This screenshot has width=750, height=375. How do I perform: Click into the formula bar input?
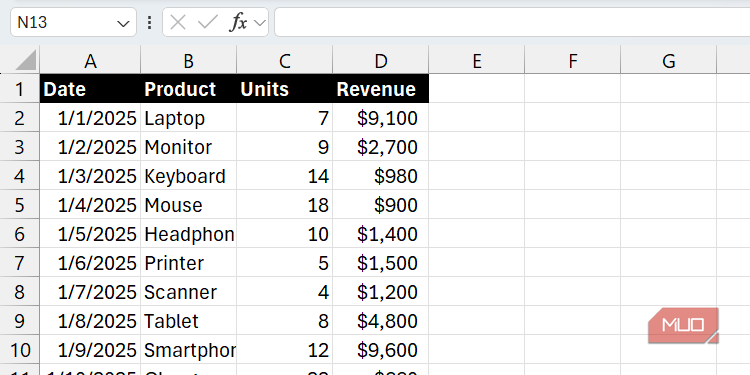click(512, 22)
